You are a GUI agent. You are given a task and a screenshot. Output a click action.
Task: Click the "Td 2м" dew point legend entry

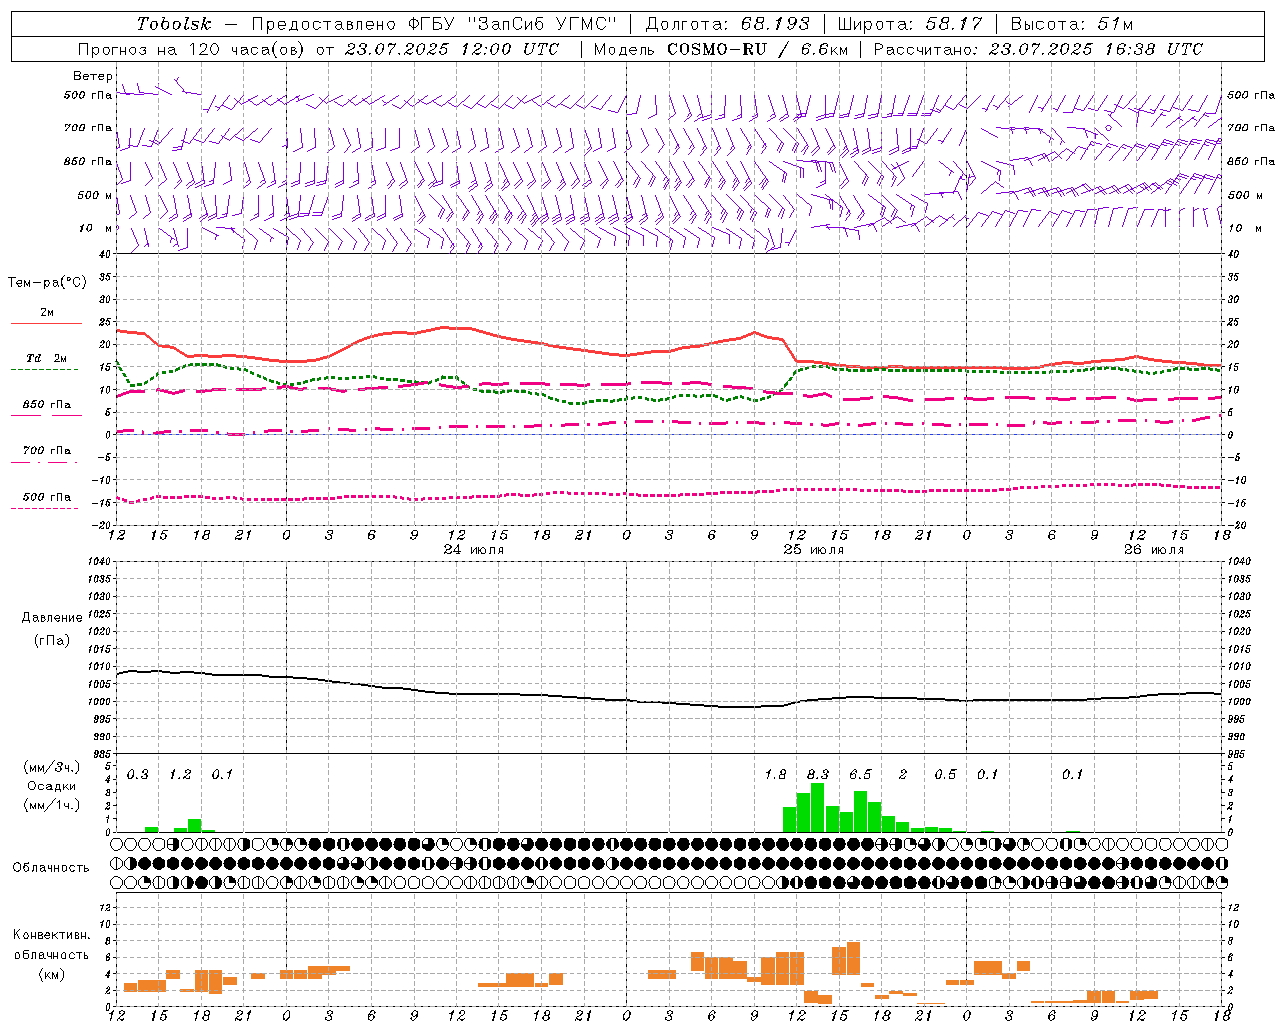point(46,358)
